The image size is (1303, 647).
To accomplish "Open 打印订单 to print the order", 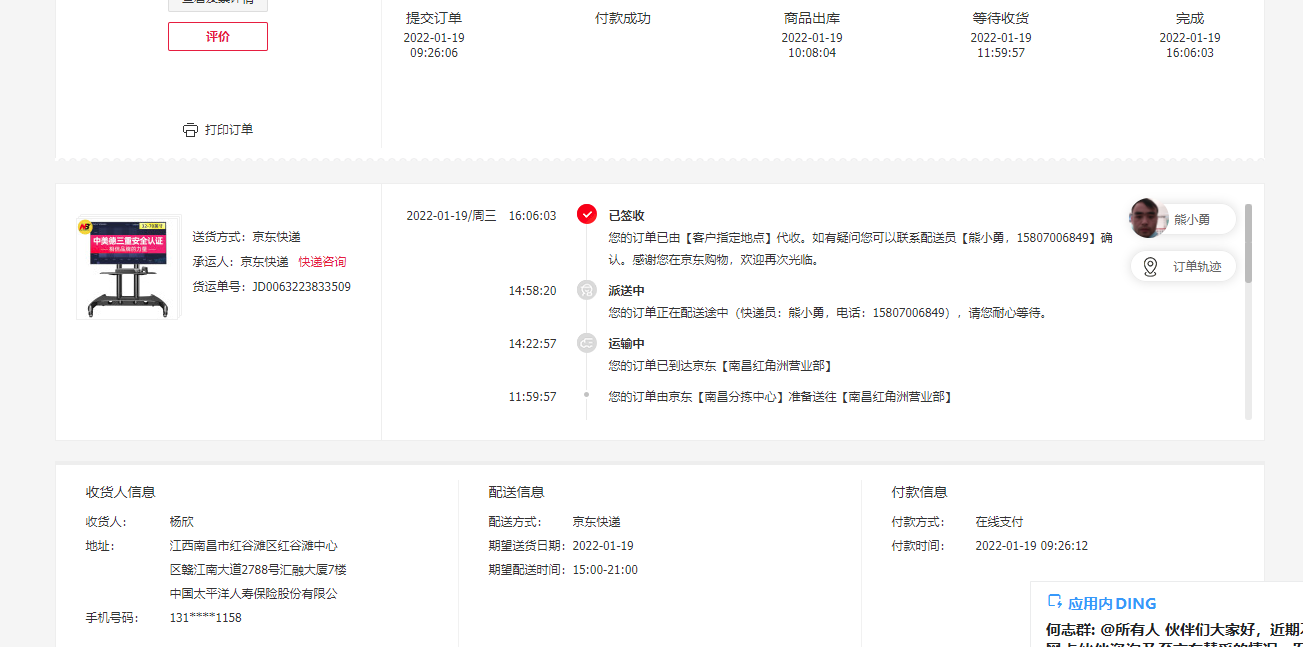I will tap(229, 130).
